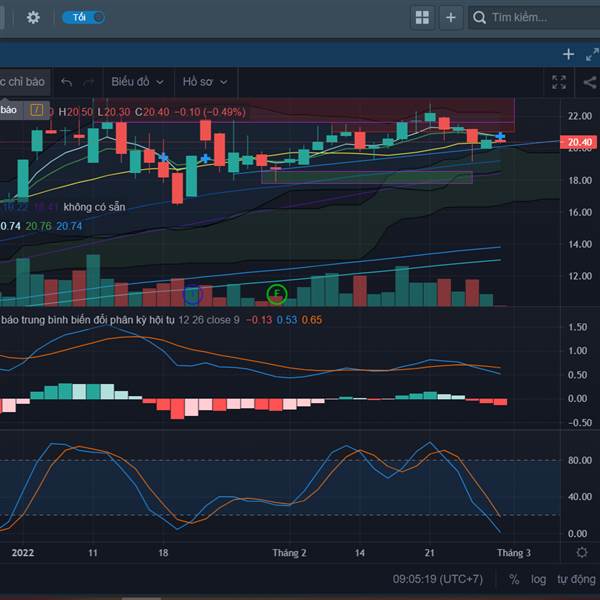
Task: Click the Tháng 2 date label
Action: coord(289,553)
